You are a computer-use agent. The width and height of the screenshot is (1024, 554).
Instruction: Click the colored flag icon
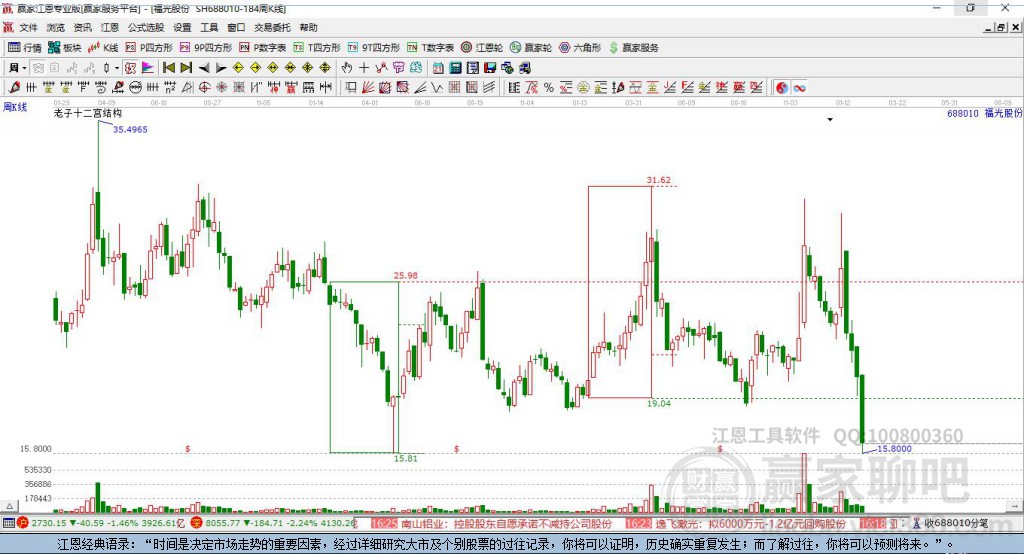point(148,68)
